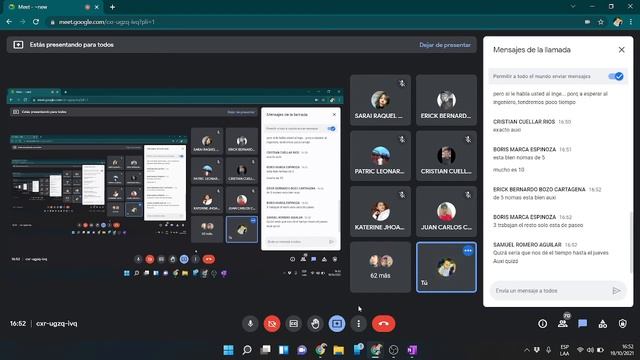Click sender name SAMUEL ROMERO AGUILAR

tap(527, 244)
